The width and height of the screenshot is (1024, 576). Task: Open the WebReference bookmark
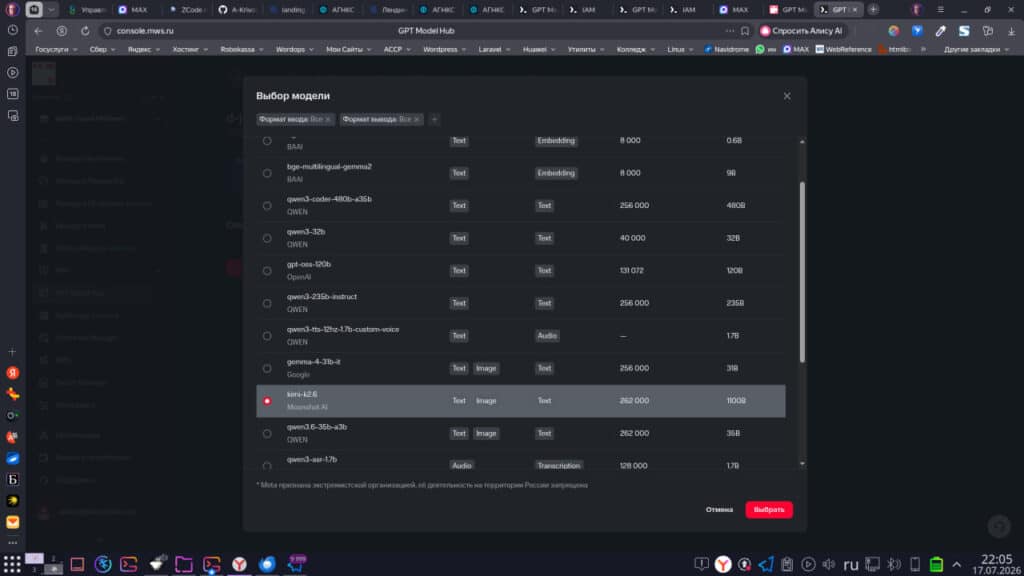click(843, 50)
